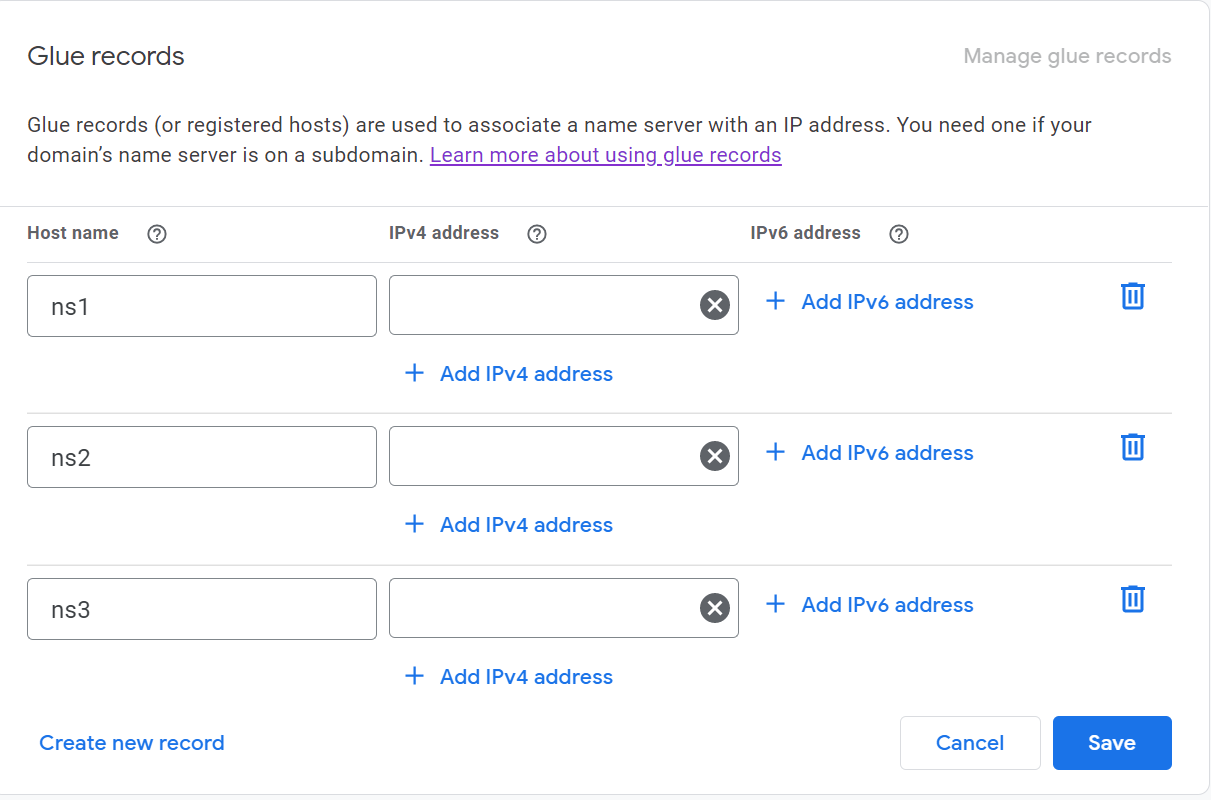Save the glue records

(x=1111, y=743)
